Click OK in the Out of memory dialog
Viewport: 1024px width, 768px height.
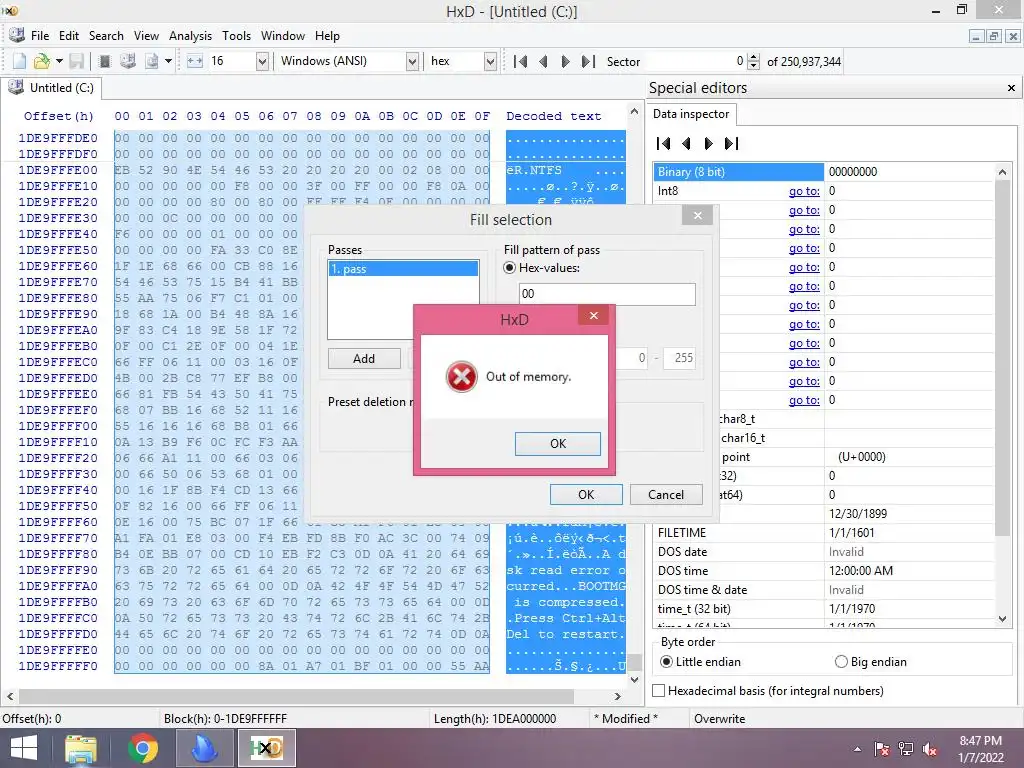(558, 443)
